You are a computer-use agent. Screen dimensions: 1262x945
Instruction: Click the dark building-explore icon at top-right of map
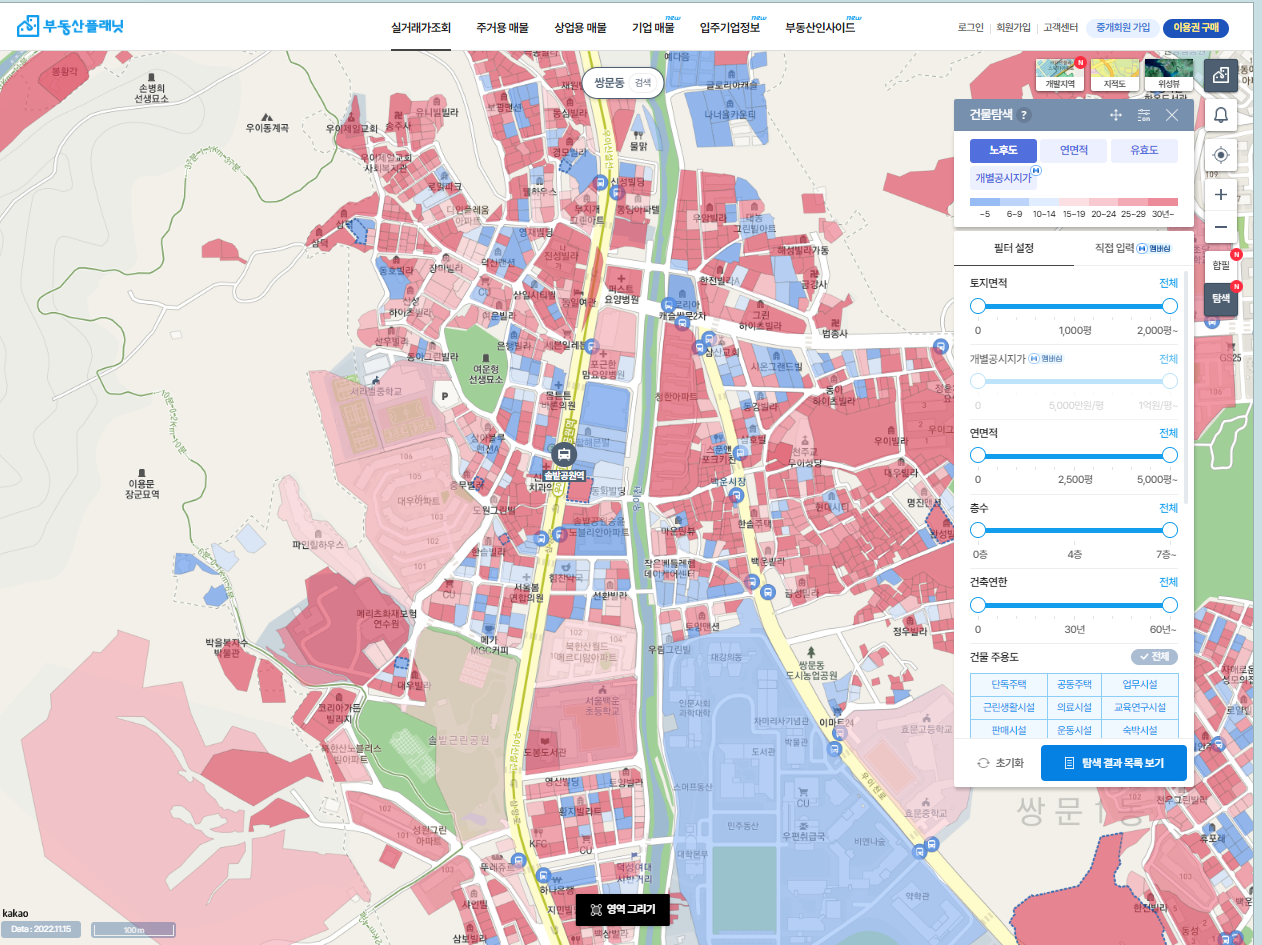coord(1220,75)
